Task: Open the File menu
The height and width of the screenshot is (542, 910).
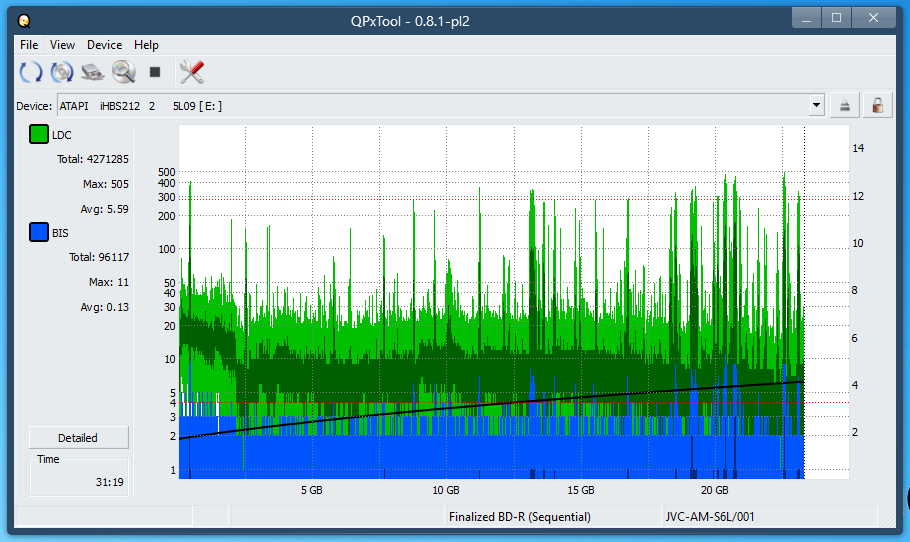Action: click(x=29, y=45)
